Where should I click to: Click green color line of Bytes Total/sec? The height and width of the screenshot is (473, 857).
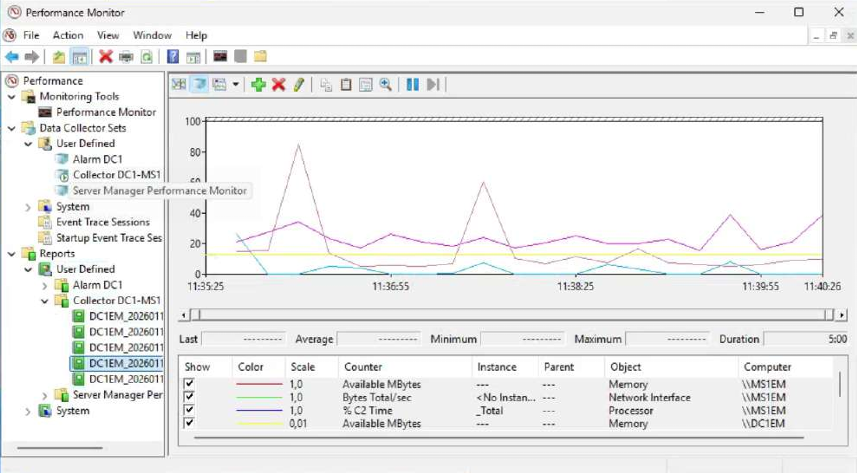tap(259, 397)
